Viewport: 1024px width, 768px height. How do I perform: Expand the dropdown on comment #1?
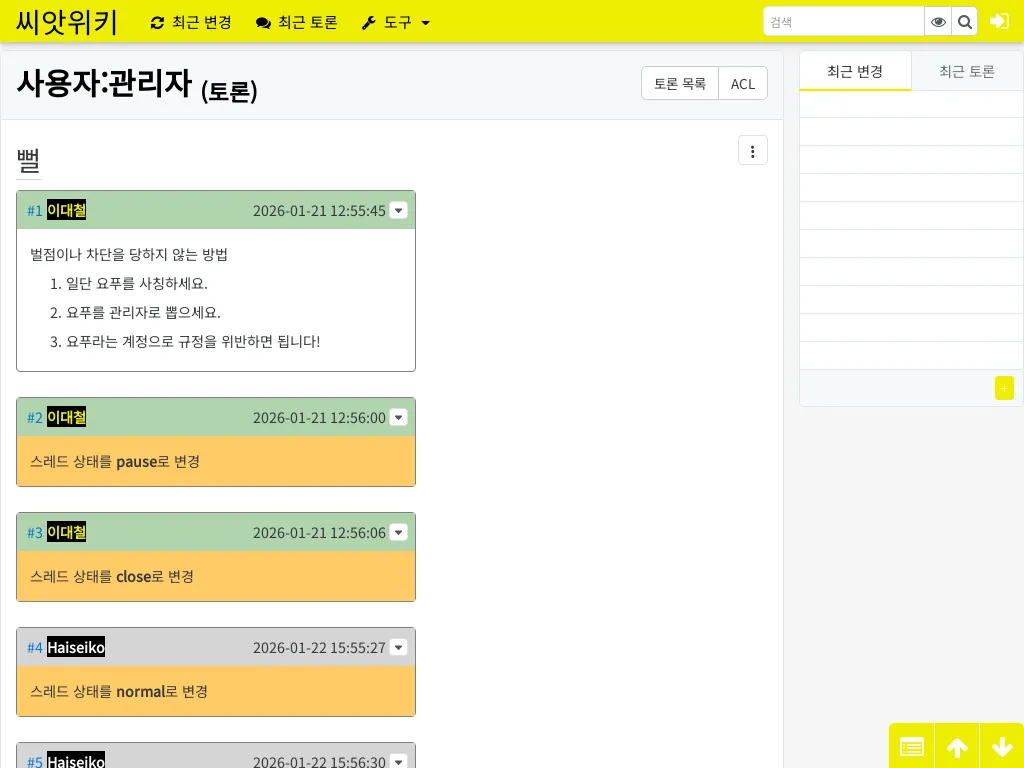(x=398, y=211)
